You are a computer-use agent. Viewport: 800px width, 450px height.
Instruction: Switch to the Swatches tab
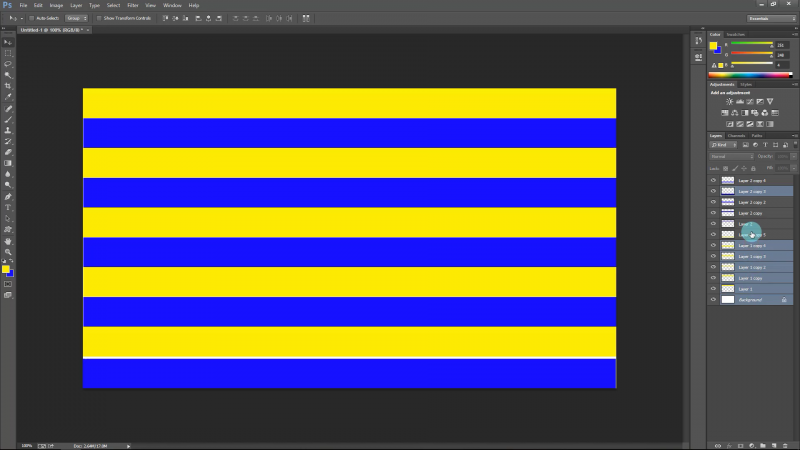736,35
